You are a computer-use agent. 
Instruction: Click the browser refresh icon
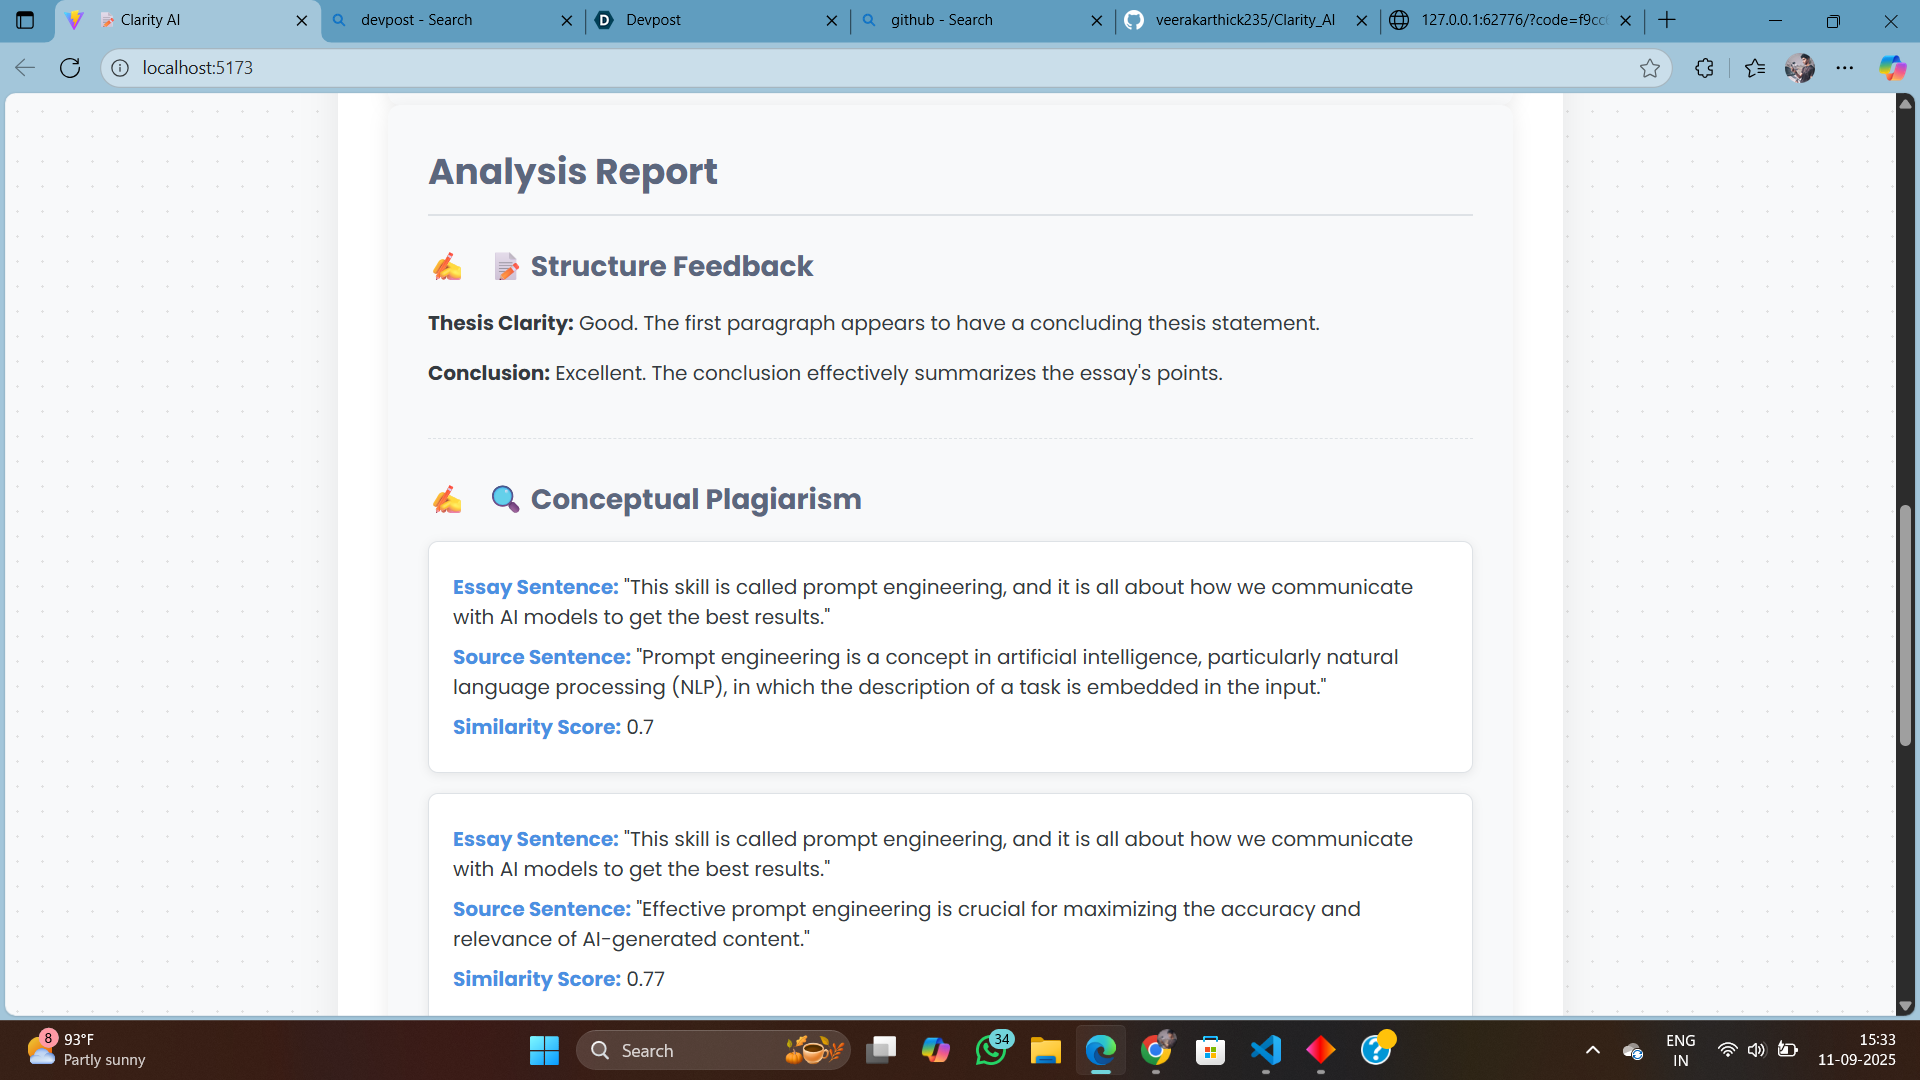pyautogui.click(x=70, y=68)
